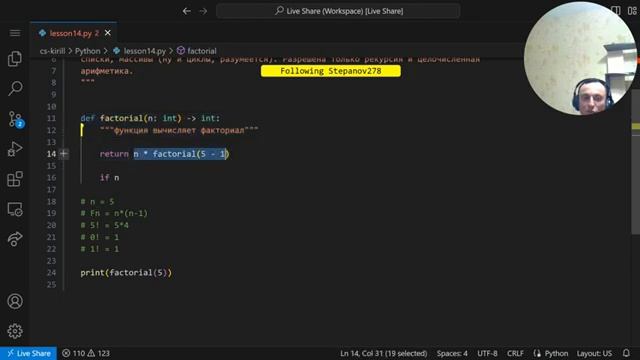
Task: Open the Extensions view
Action: coord(15,179)
